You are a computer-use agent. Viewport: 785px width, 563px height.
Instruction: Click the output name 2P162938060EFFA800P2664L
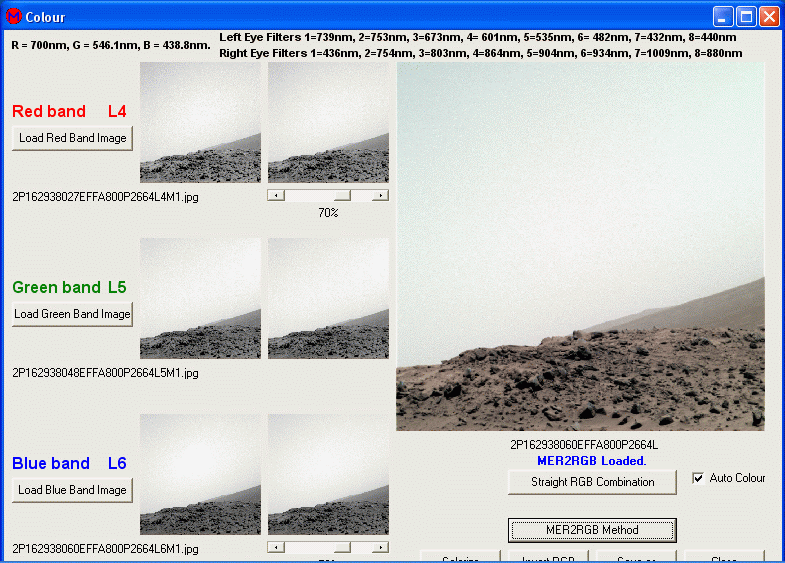coord(584,445)
